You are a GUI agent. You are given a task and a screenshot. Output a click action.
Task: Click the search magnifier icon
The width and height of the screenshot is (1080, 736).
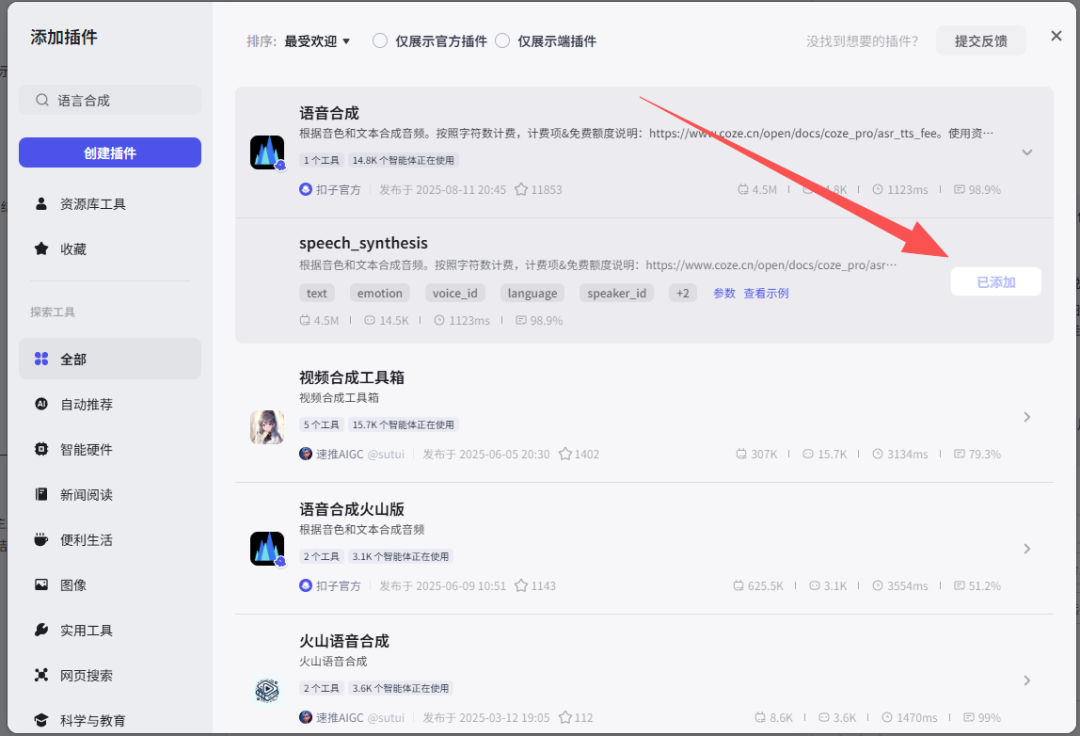[x=42, y=101]
